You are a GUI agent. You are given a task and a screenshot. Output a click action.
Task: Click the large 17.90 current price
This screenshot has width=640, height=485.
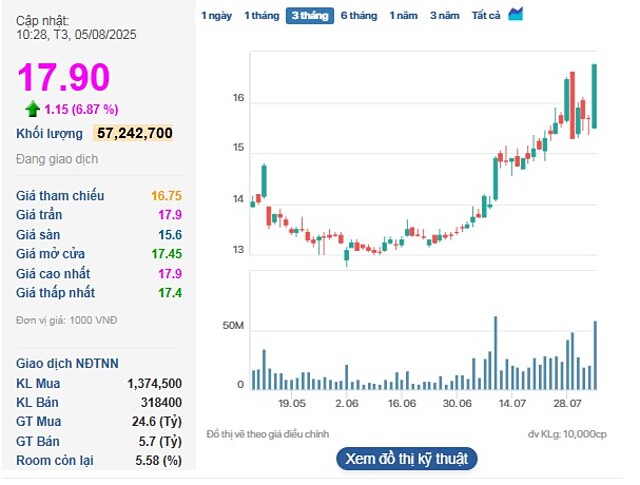[x=63, y=78]
